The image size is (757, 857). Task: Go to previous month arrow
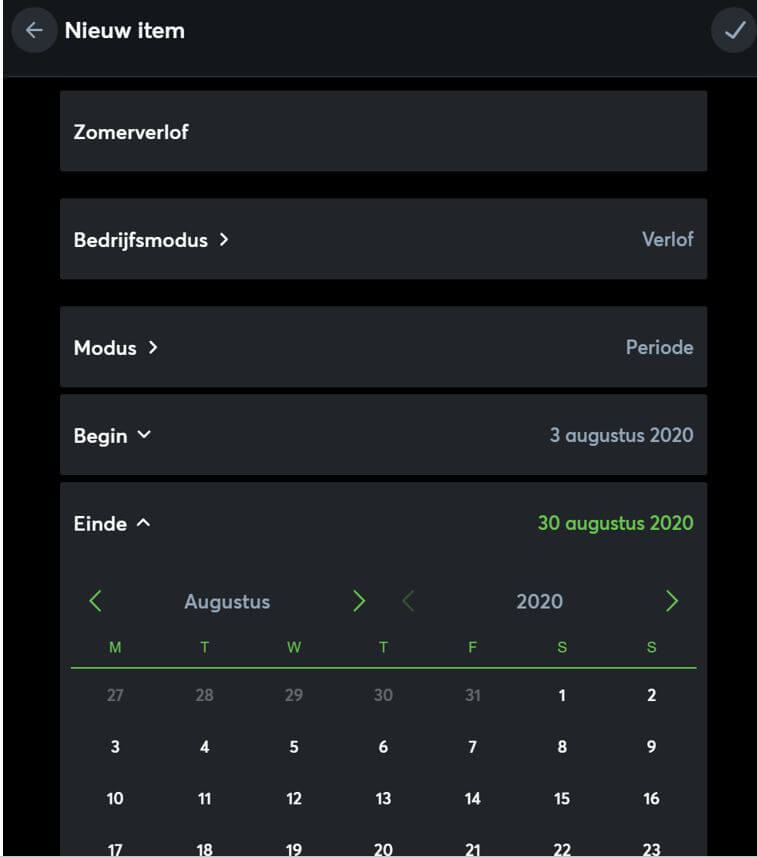(x=96, y=601)
